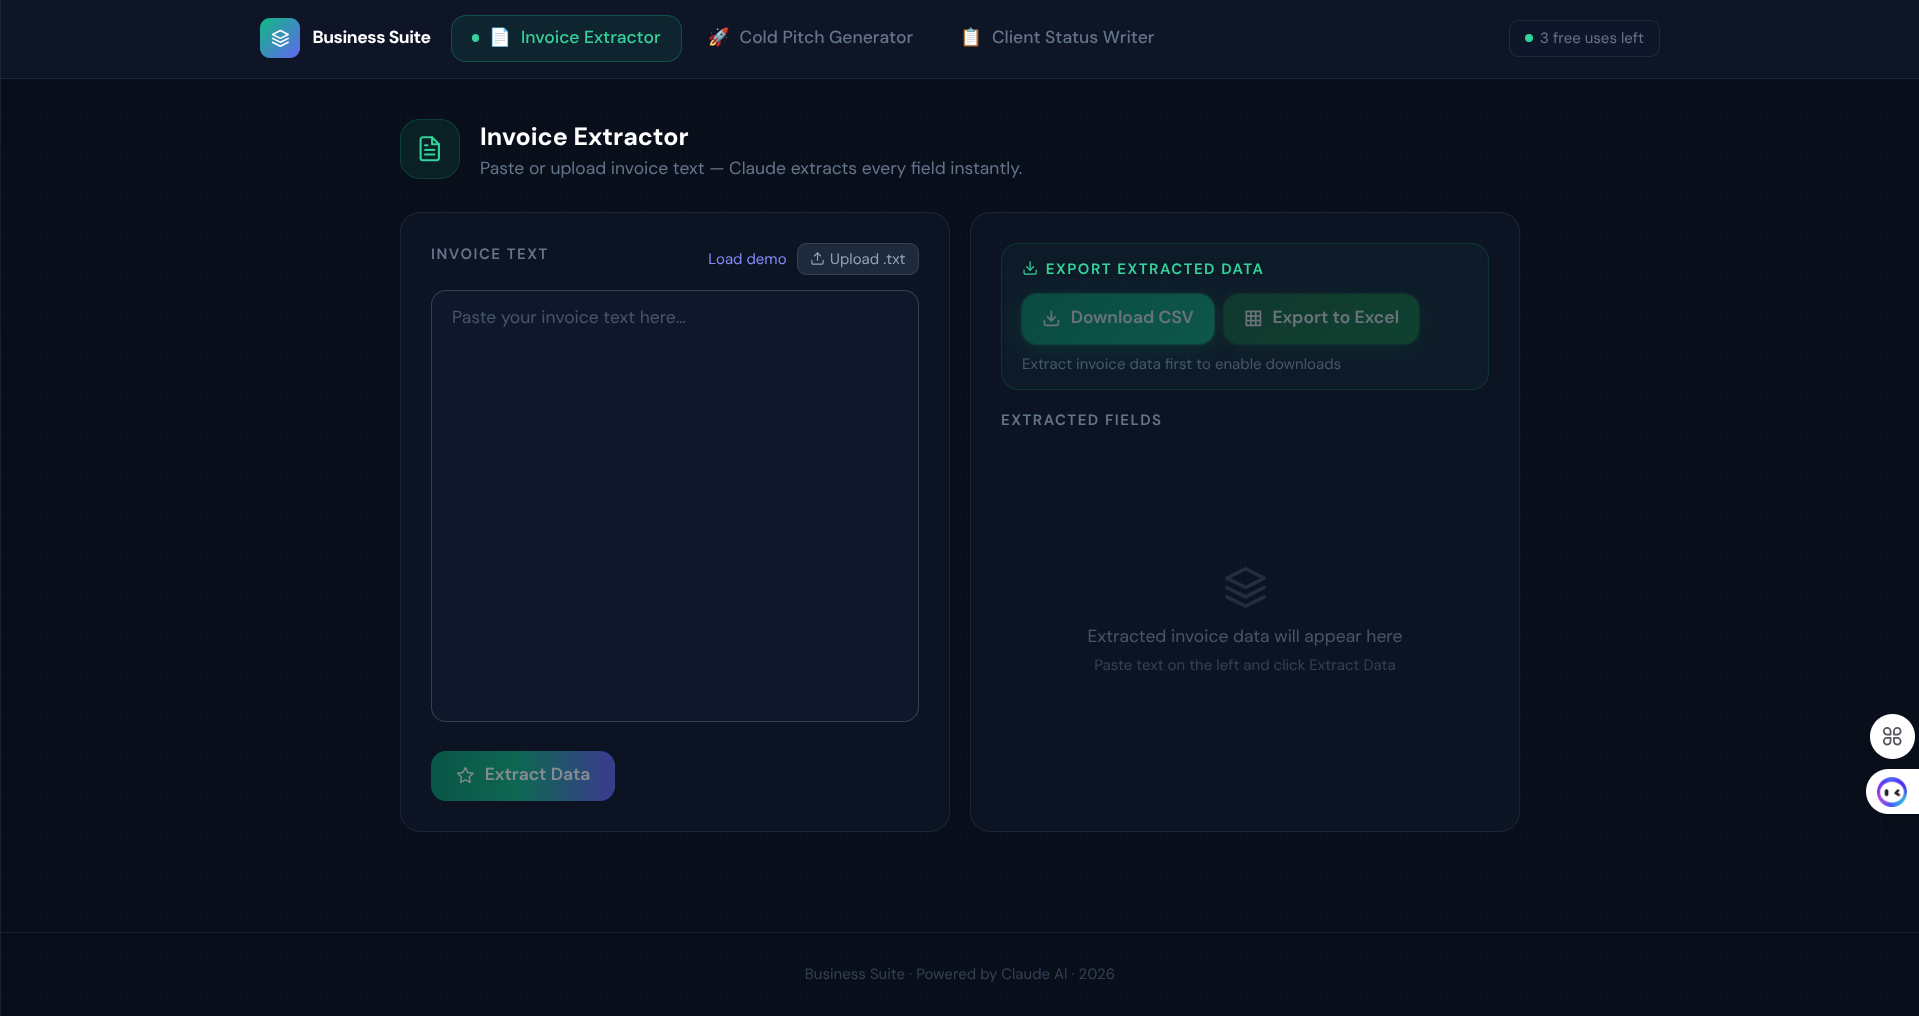Click Export to Excel button
Viewport: 1919px width, 1016px height.
point(1321,318)
